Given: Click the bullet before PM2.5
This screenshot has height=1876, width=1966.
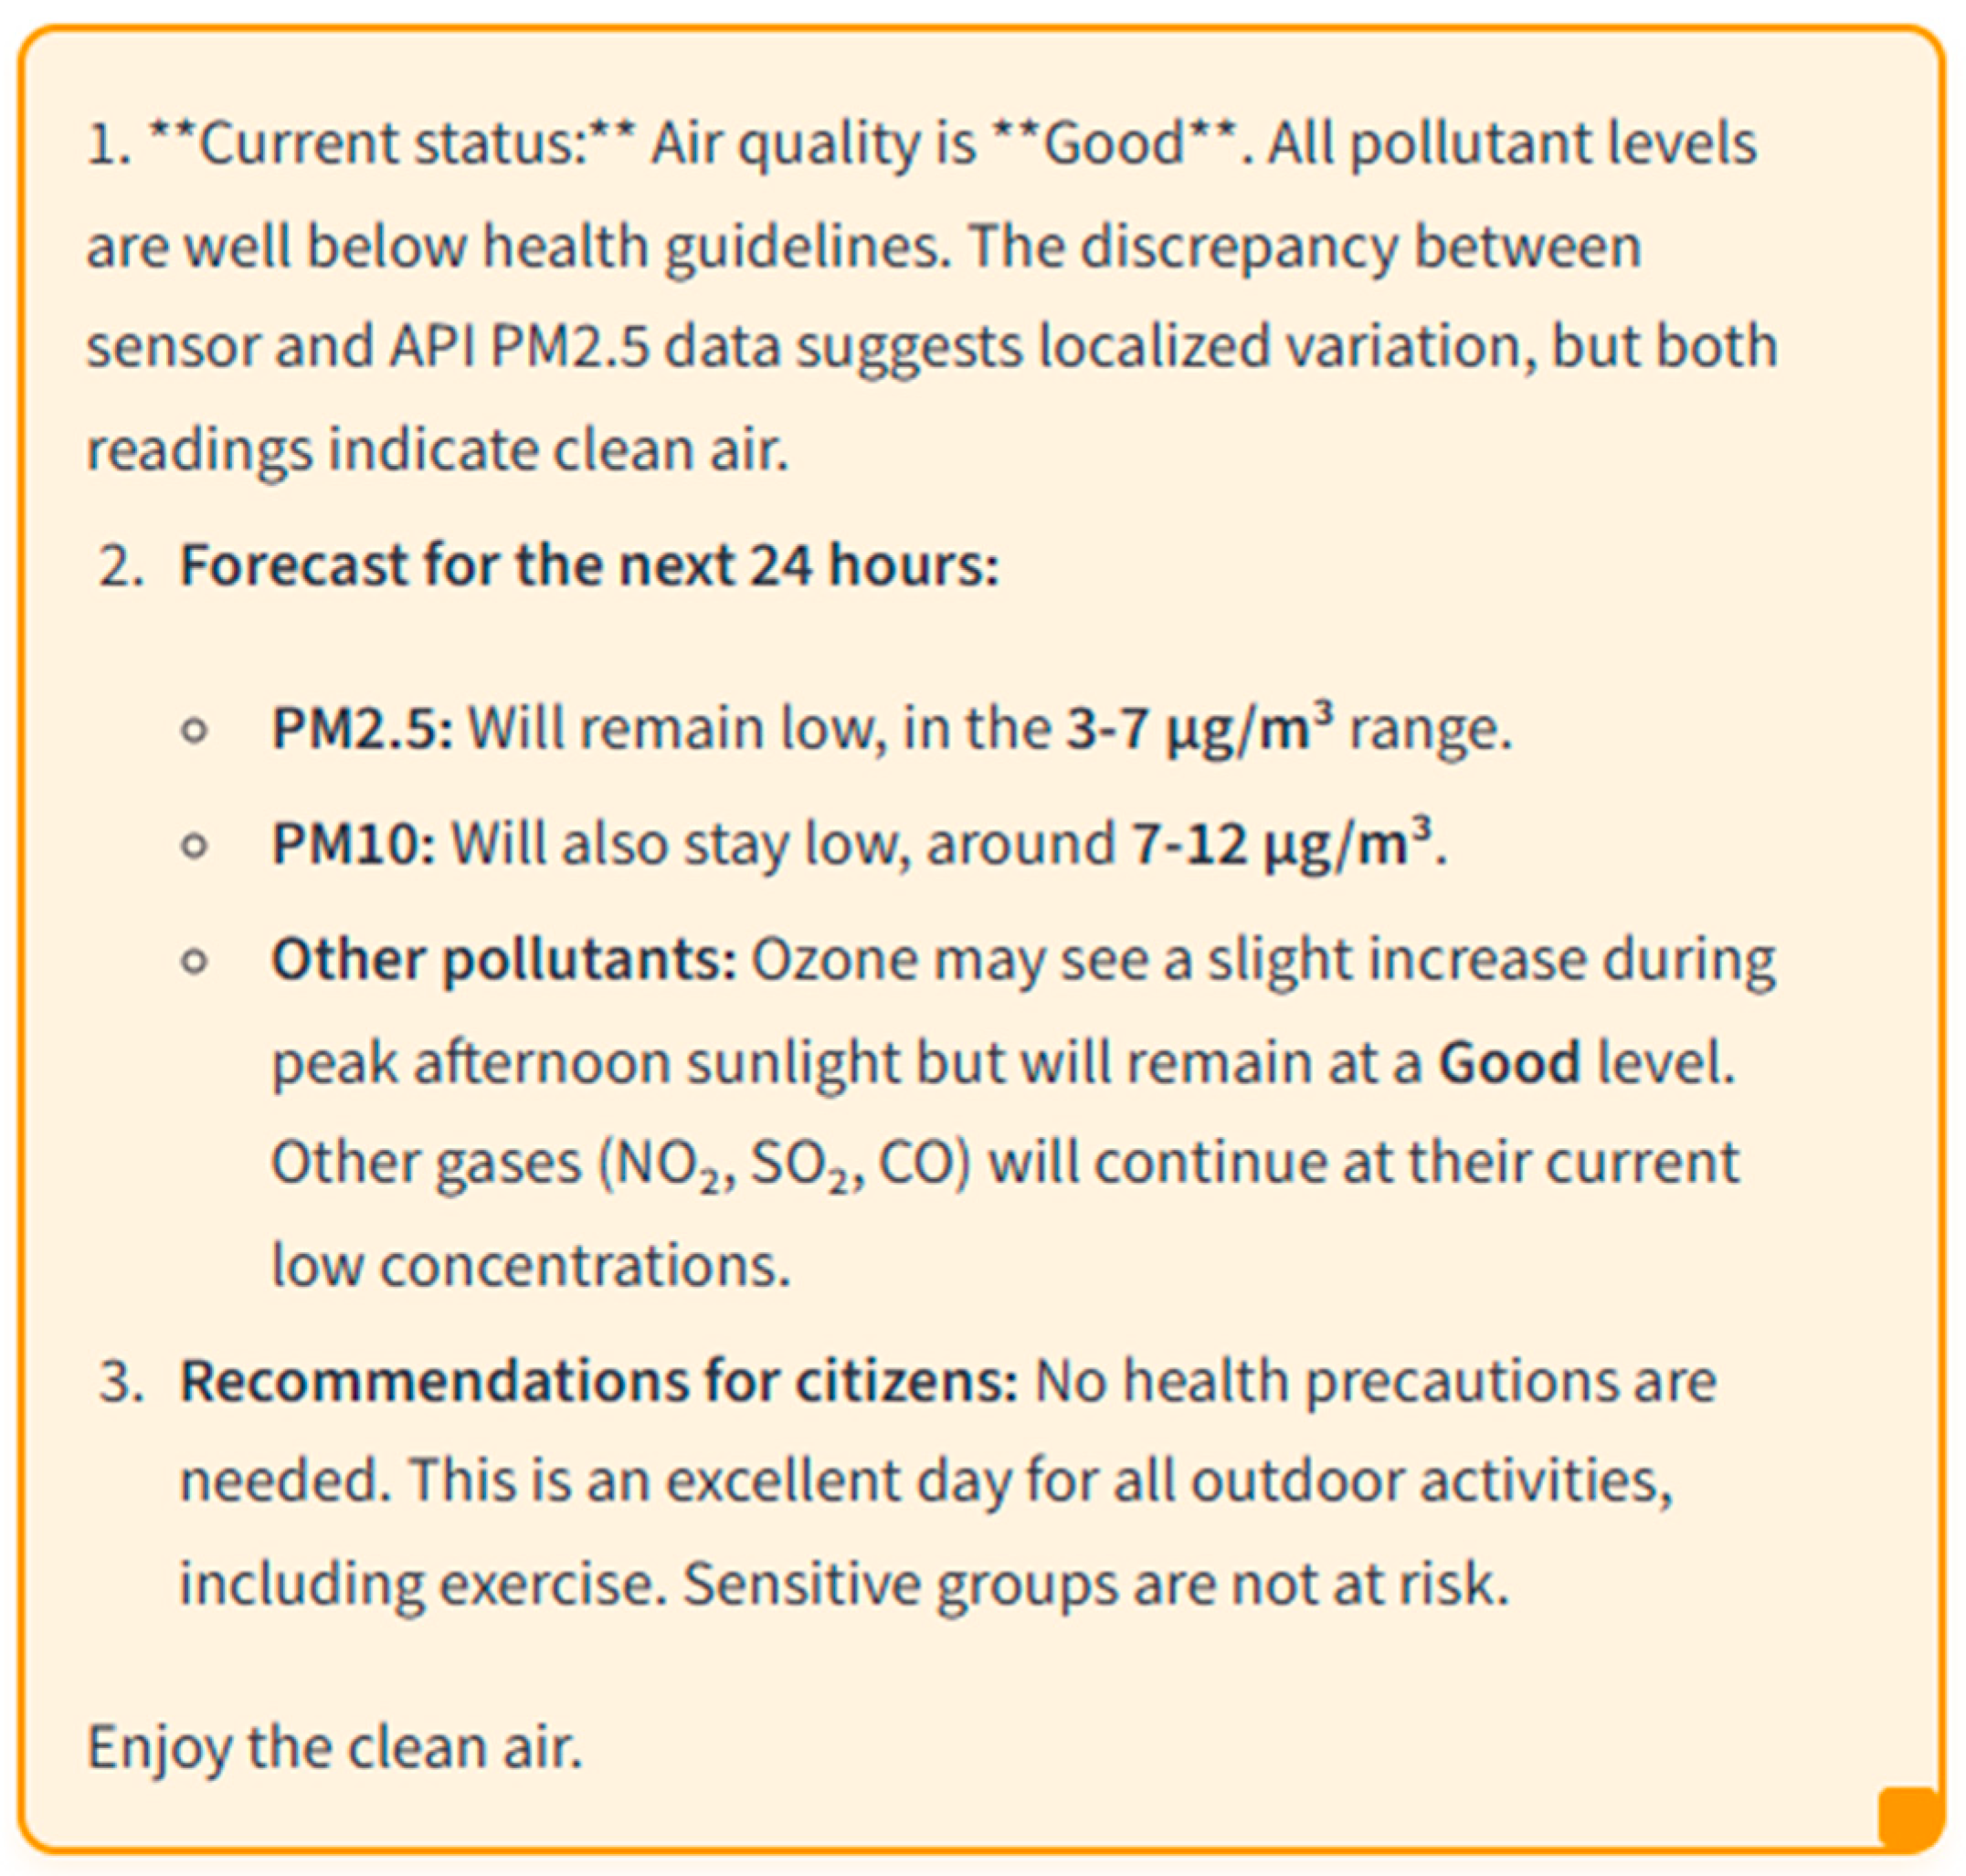Looking at the screenshot, I should click(x=195, y=730).
